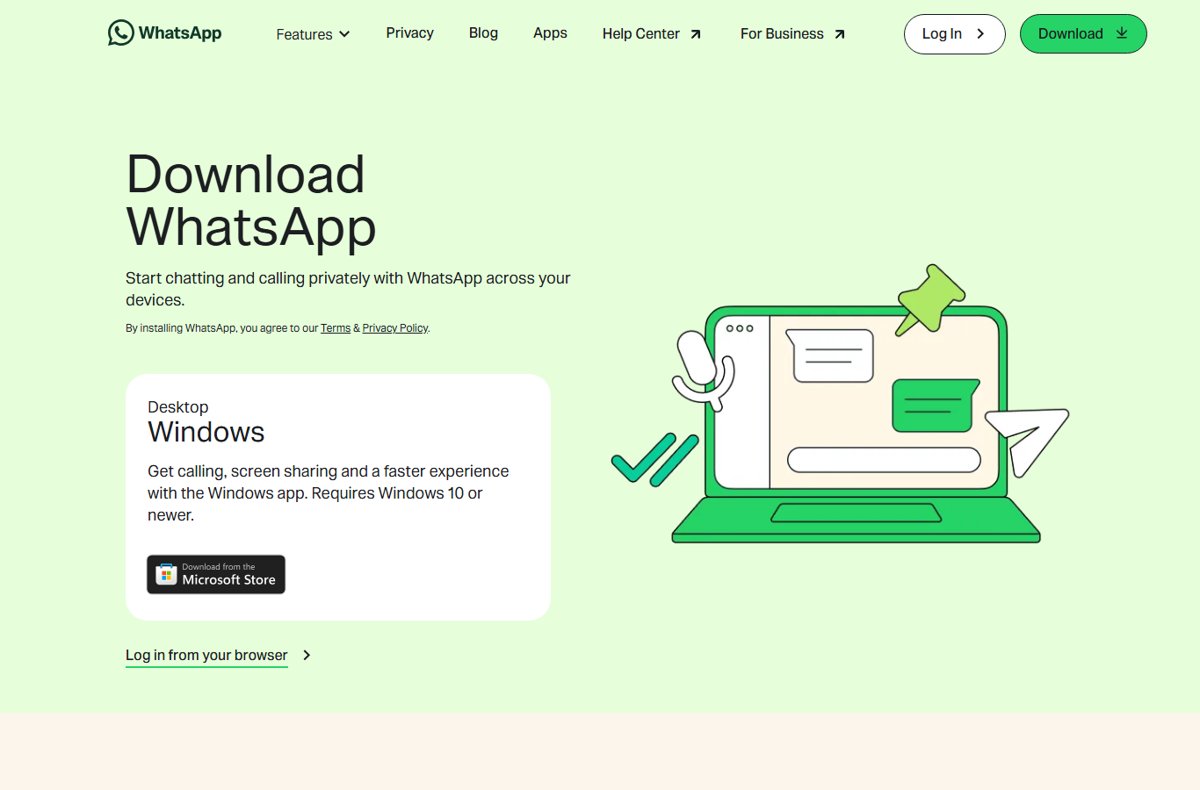Screen dimensions: 1200x790
Task: Open the Privacy Policy link
Action: coord(395,328)
